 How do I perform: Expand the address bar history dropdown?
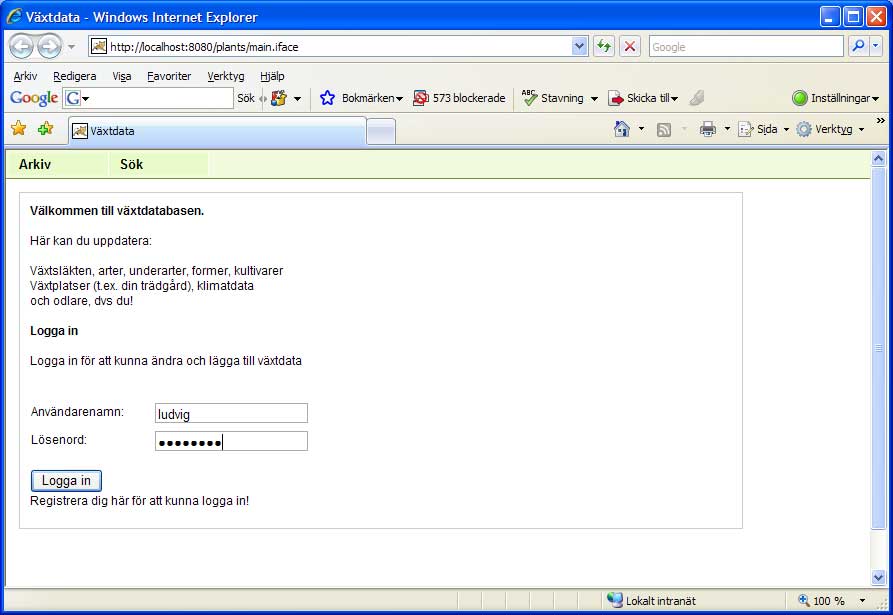[579, 47]
